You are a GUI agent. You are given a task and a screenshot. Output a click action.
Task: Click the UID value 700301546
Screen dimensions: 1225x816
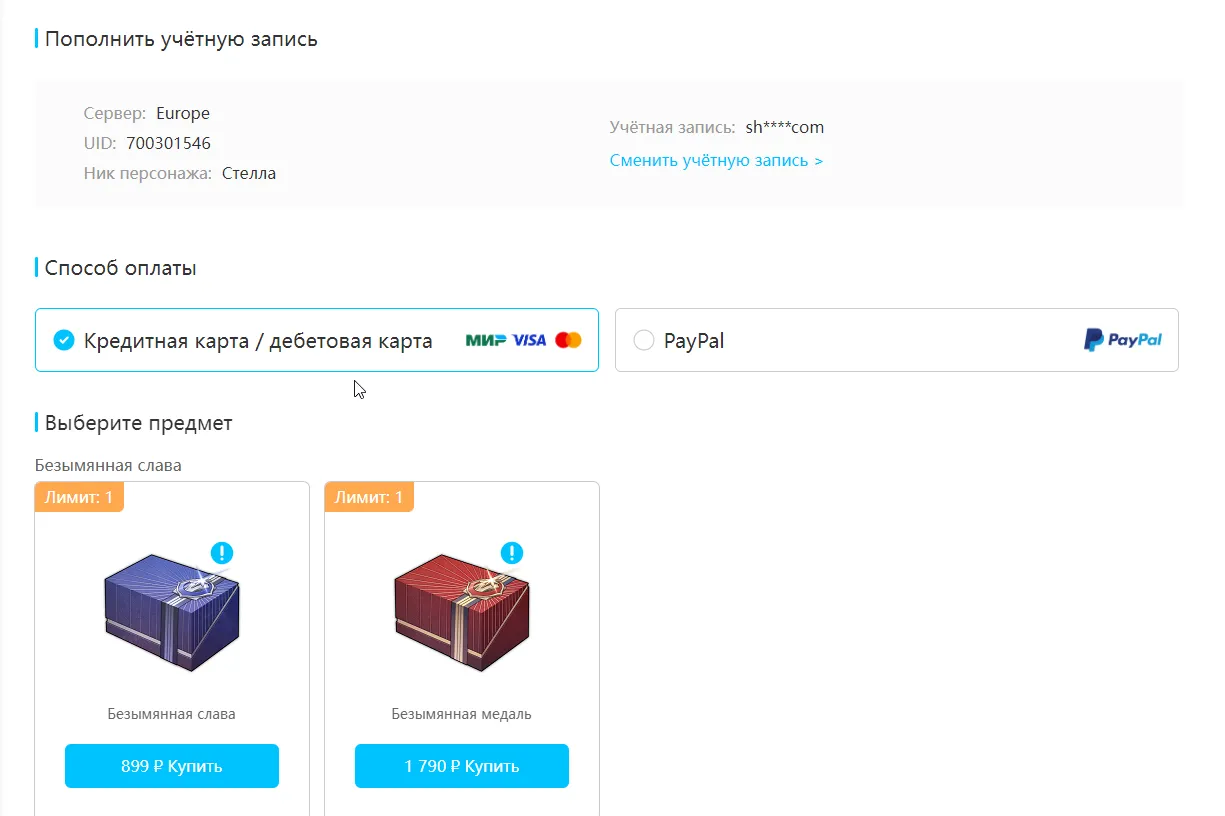tap(168, 143)
